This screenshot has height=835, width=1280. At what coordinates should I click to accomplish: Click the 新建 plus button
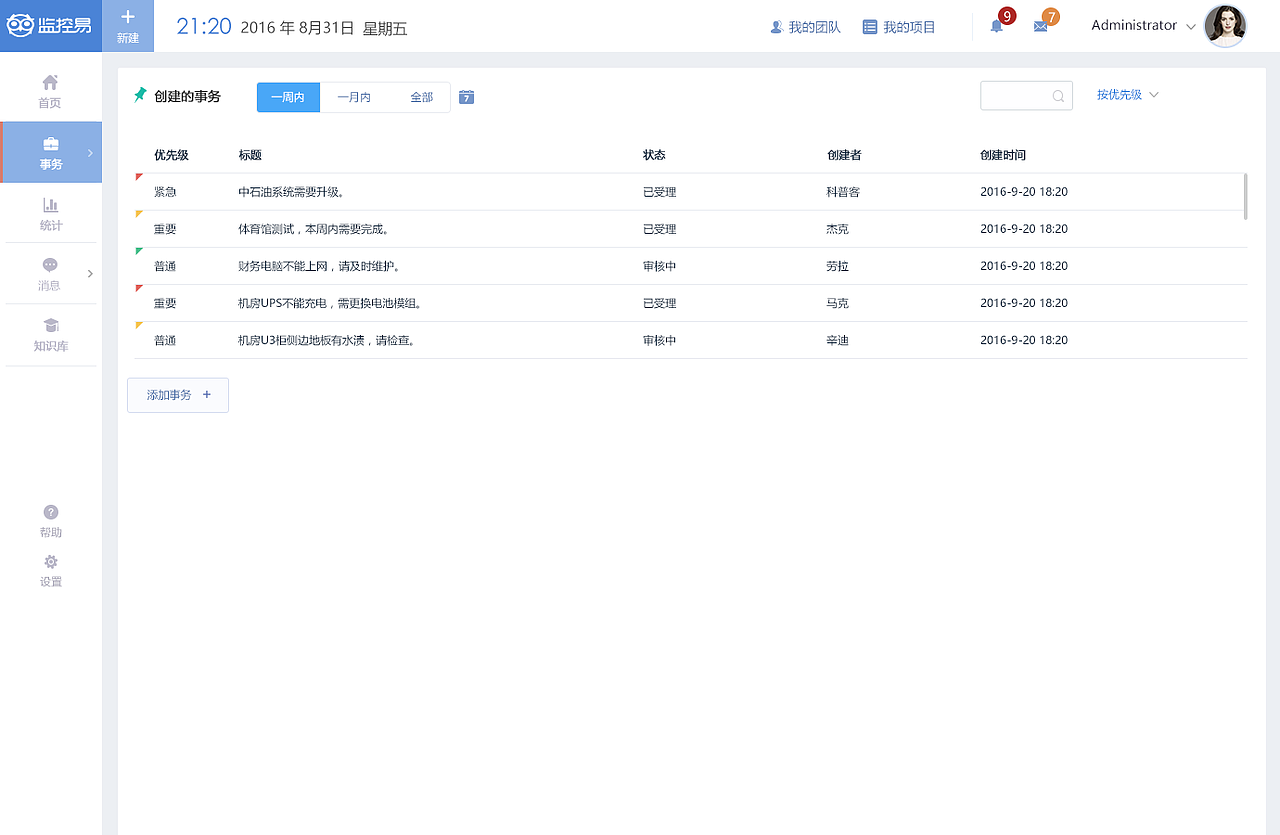(x=128, y=26)
